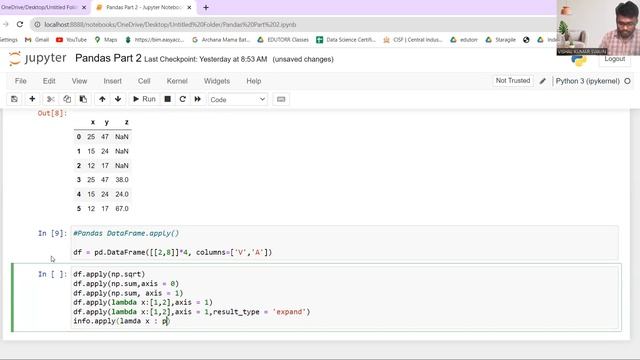
Task: Open the Help menu
Action: click(x=253, y=81)
